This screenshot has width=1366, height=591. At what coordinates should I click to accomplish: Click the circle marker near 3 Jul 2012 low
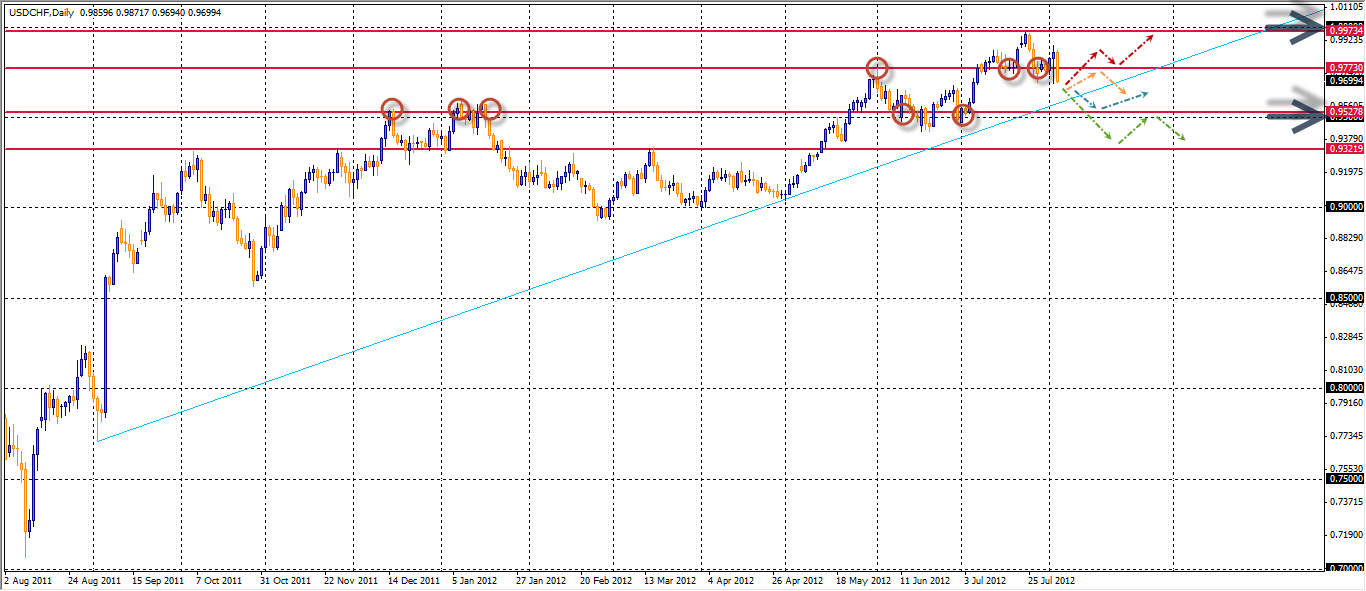[x=963, y=116]
